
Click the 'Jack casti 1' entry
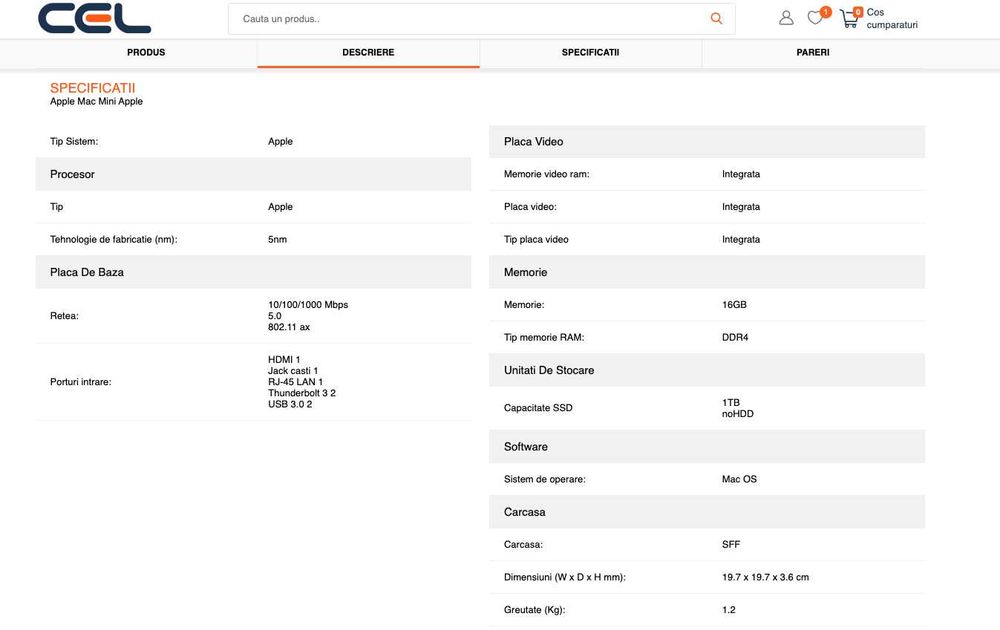coord(293,370)
